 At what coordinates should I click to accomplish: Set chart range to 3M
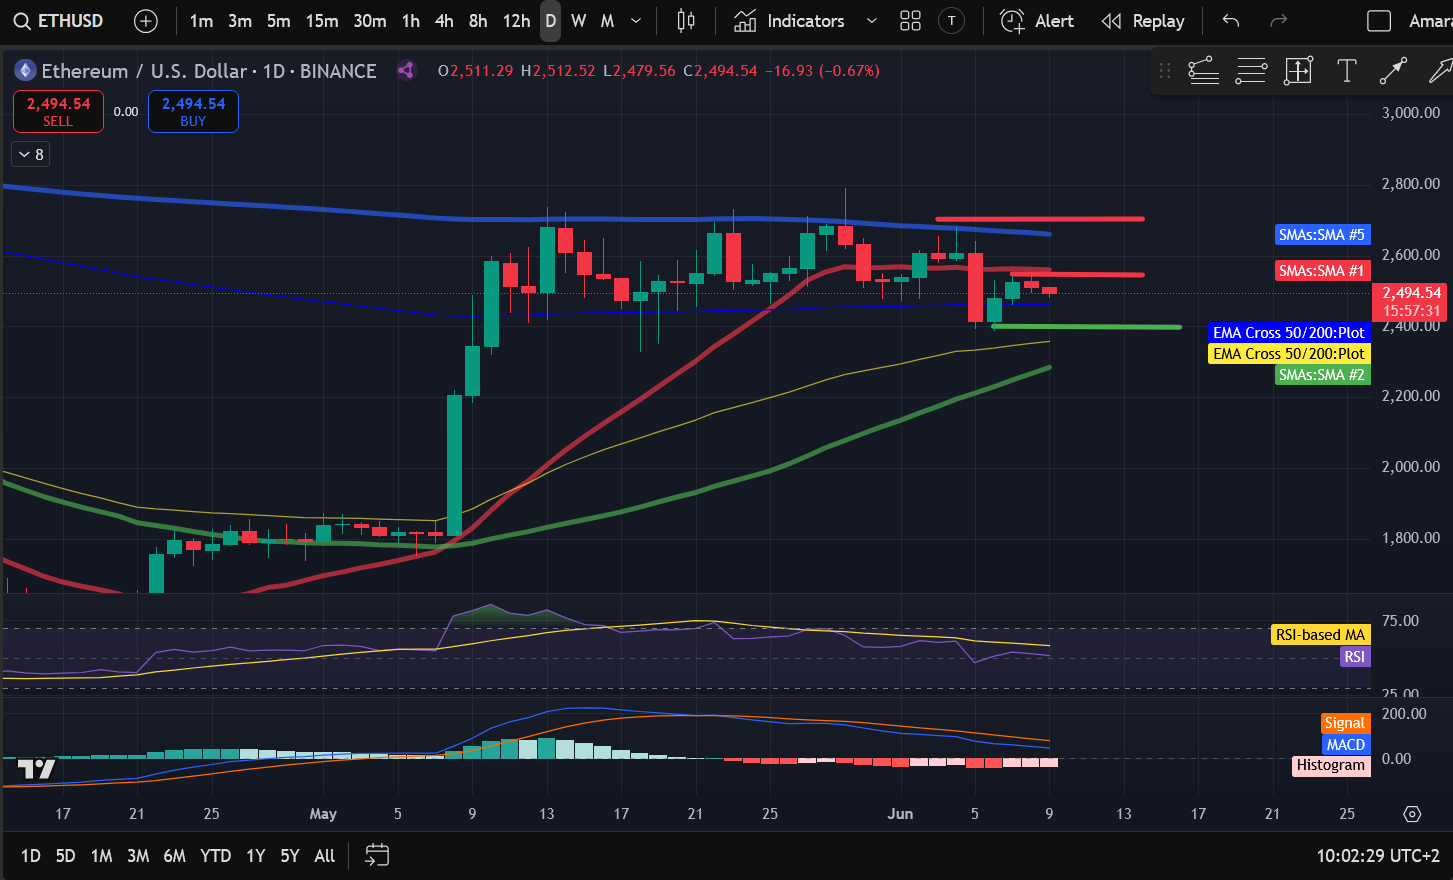coord(138,855)
